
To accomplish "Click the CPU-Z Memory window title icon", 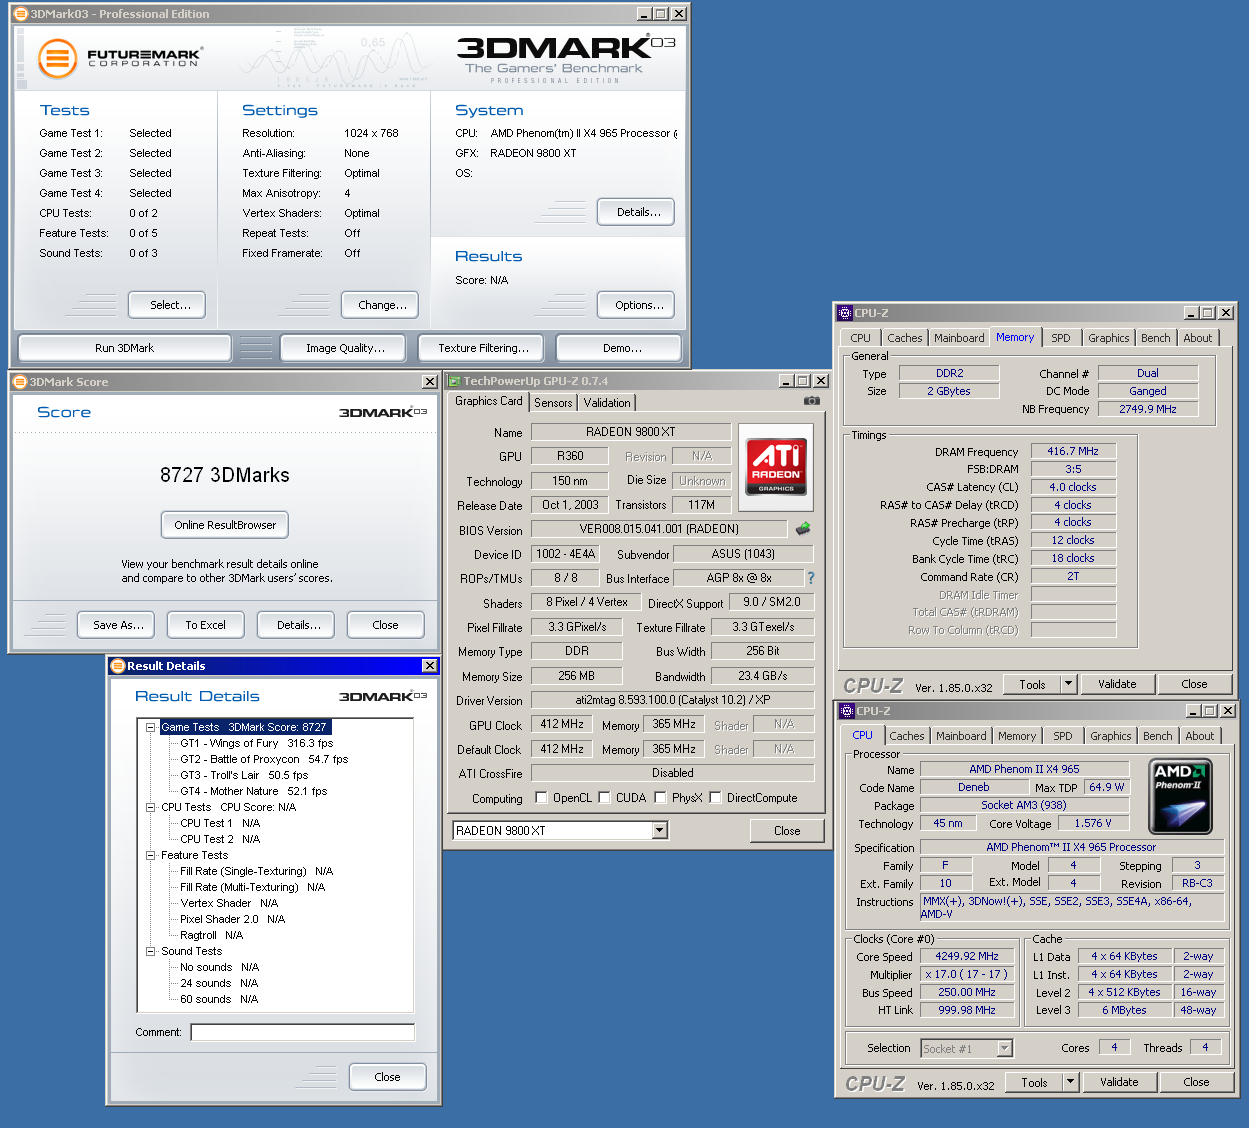I will click(845, 313).
